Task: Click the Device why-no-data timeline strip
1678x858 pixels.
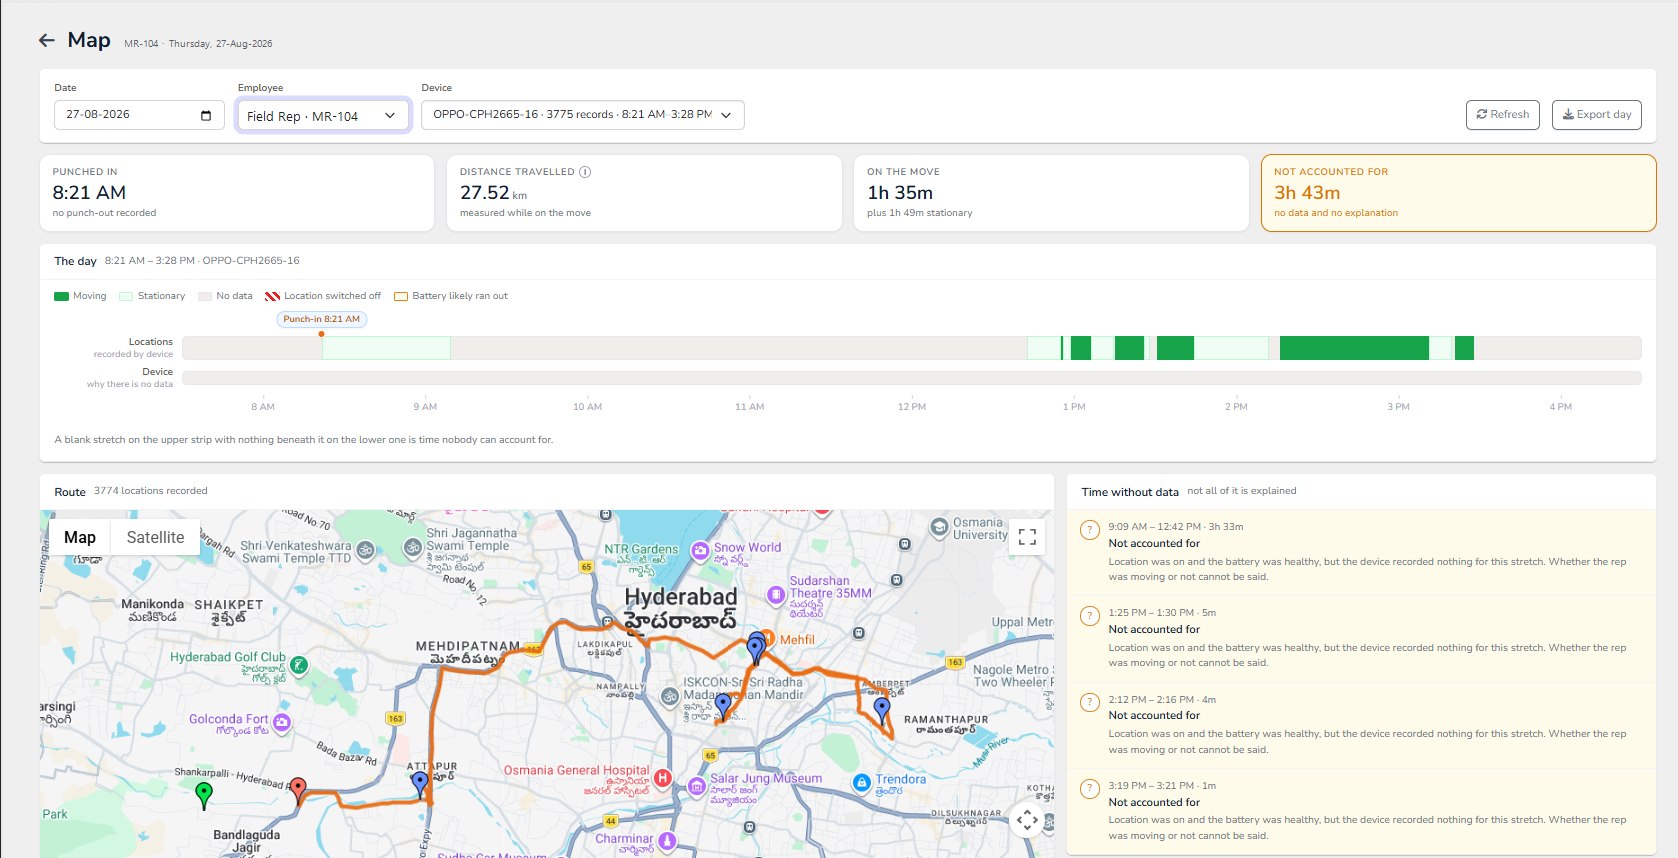Action: click(912, 378)
